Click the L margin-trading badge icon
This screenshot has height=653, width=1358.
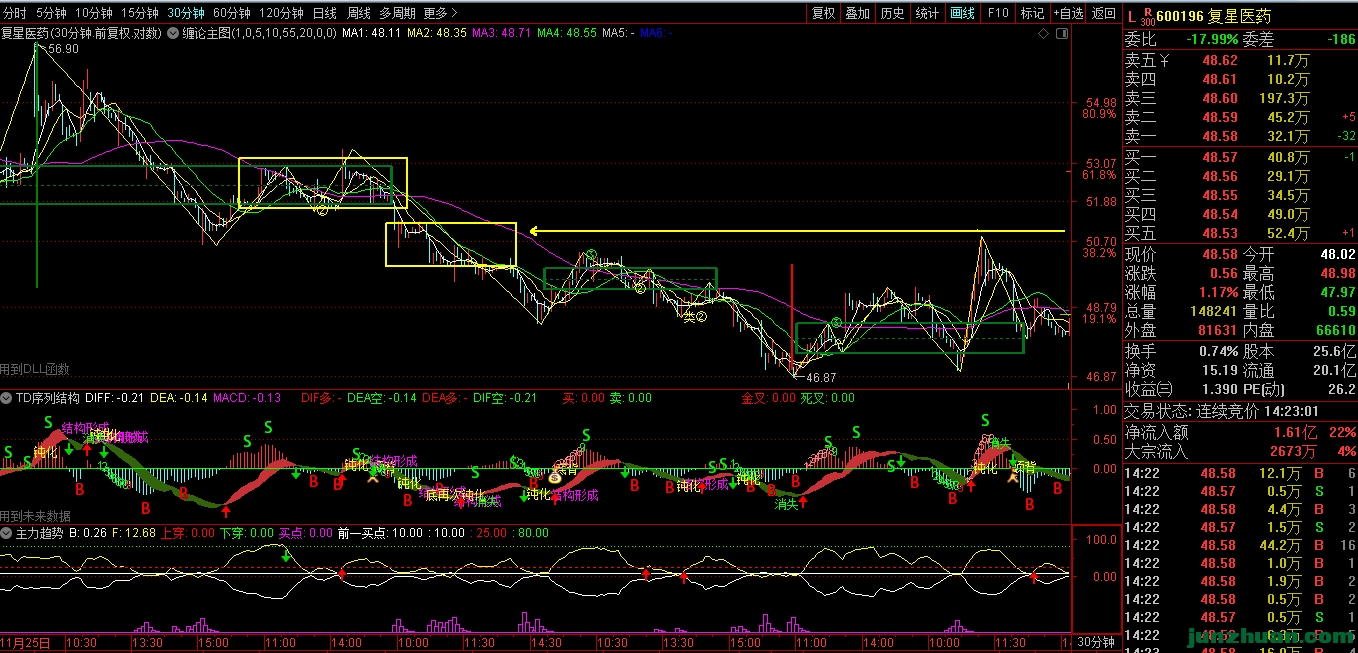click(1131, 16)
